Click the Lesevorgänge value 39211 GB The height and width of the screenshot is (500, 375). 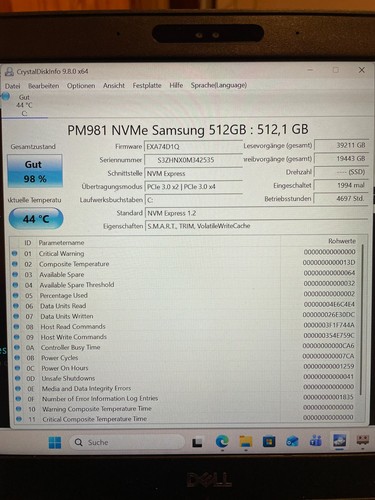click(342, 145)
